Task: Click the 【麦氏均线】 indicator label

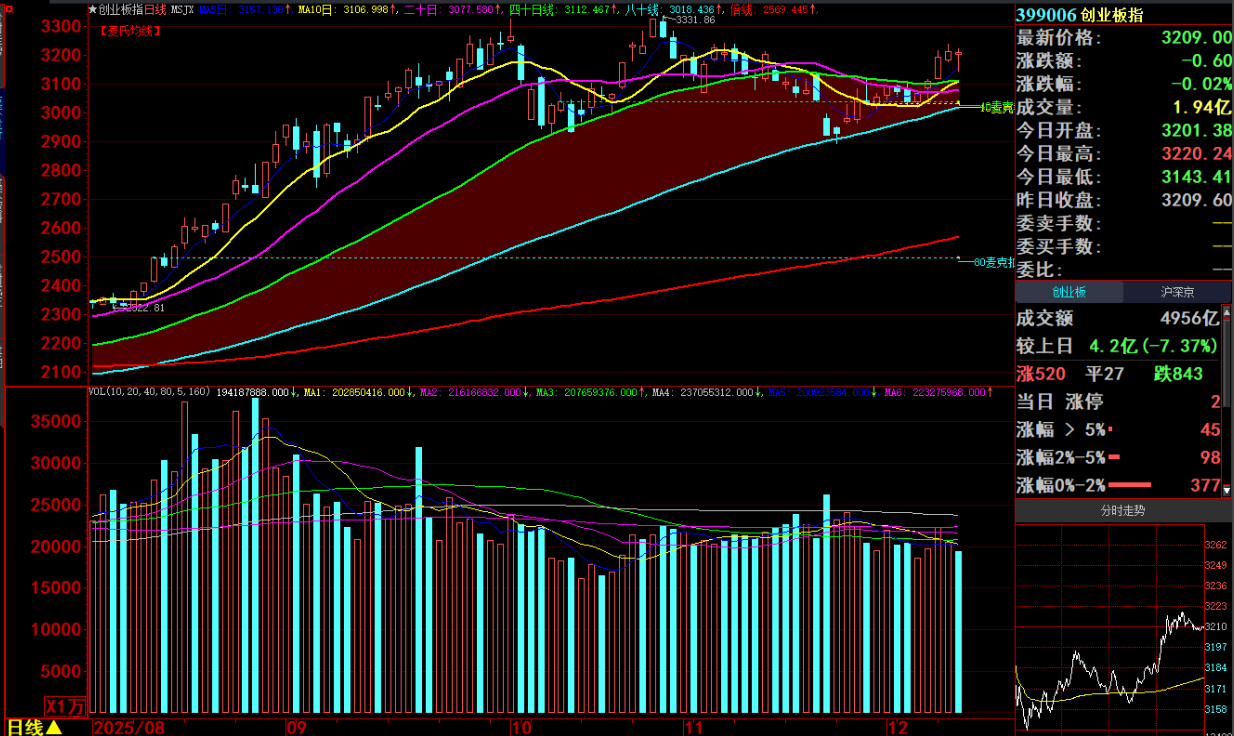Action: 130,31
